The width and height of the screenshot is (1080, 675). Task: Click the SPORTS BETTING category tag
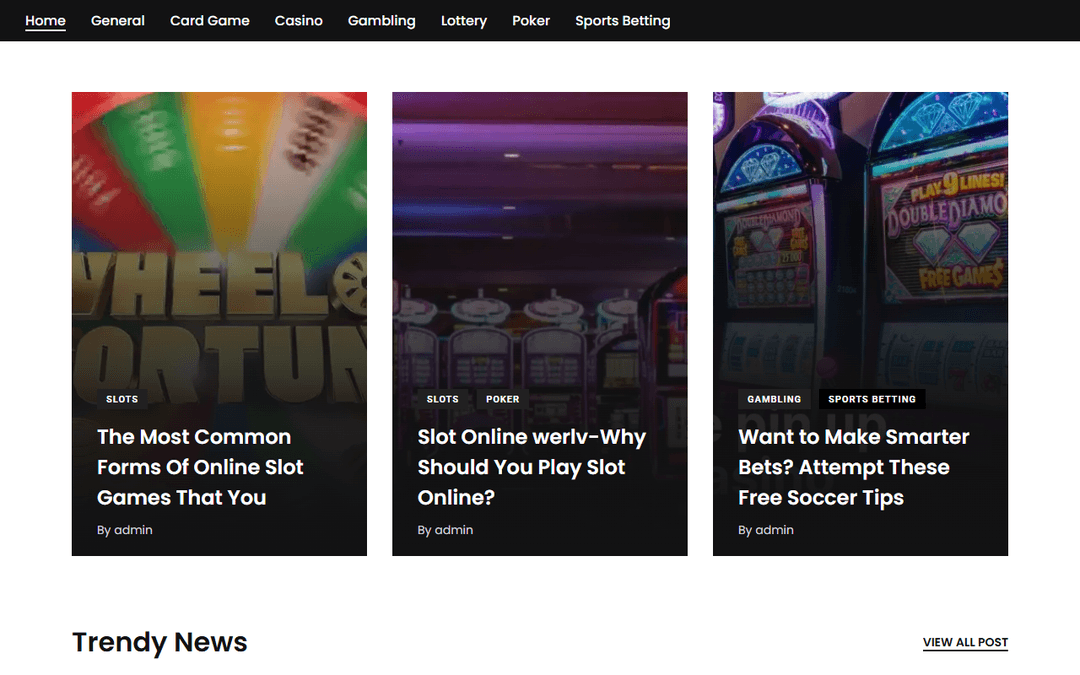coord(872,399)
